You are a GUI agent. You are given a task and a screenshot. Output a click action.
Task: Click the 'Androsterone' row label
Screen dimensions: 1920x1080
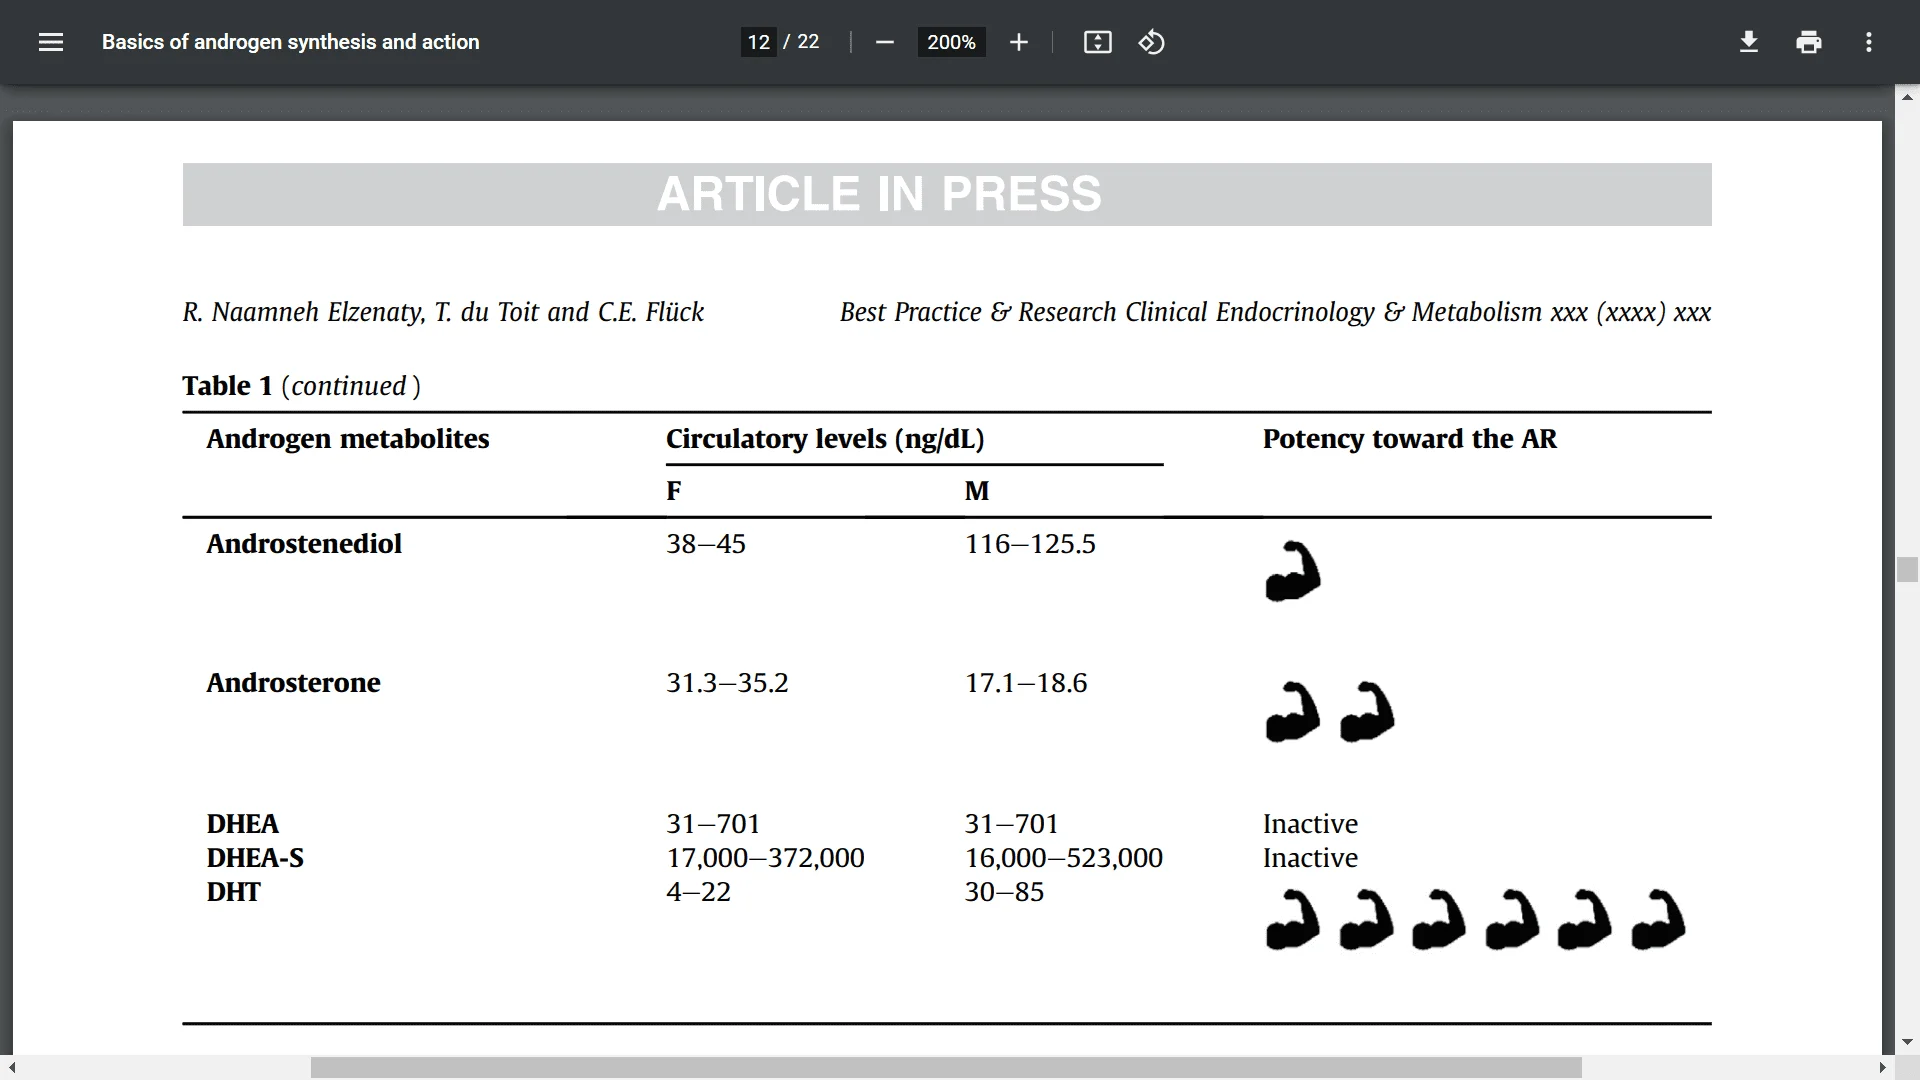(x=293, y=683)
